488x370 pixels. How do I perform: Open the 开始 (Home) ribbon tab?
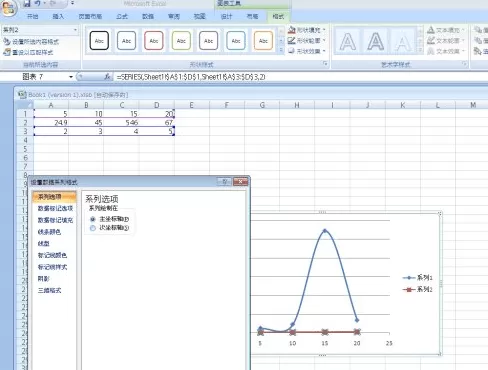point(32,16)
